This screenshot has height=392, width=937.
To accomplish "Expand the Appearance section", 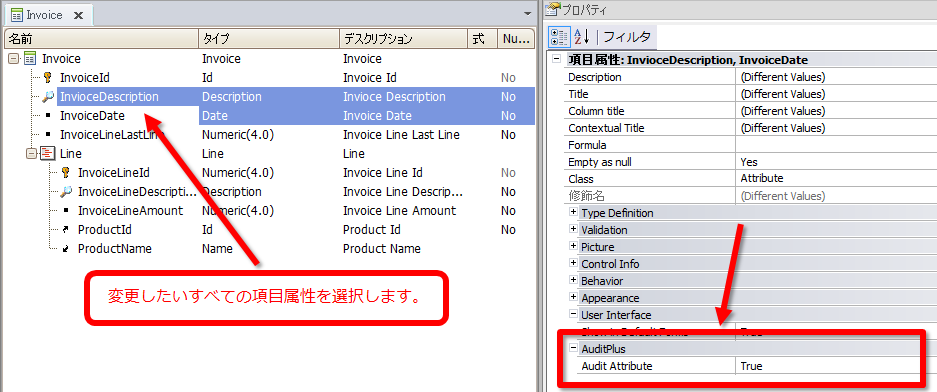I will pos(574,298).
